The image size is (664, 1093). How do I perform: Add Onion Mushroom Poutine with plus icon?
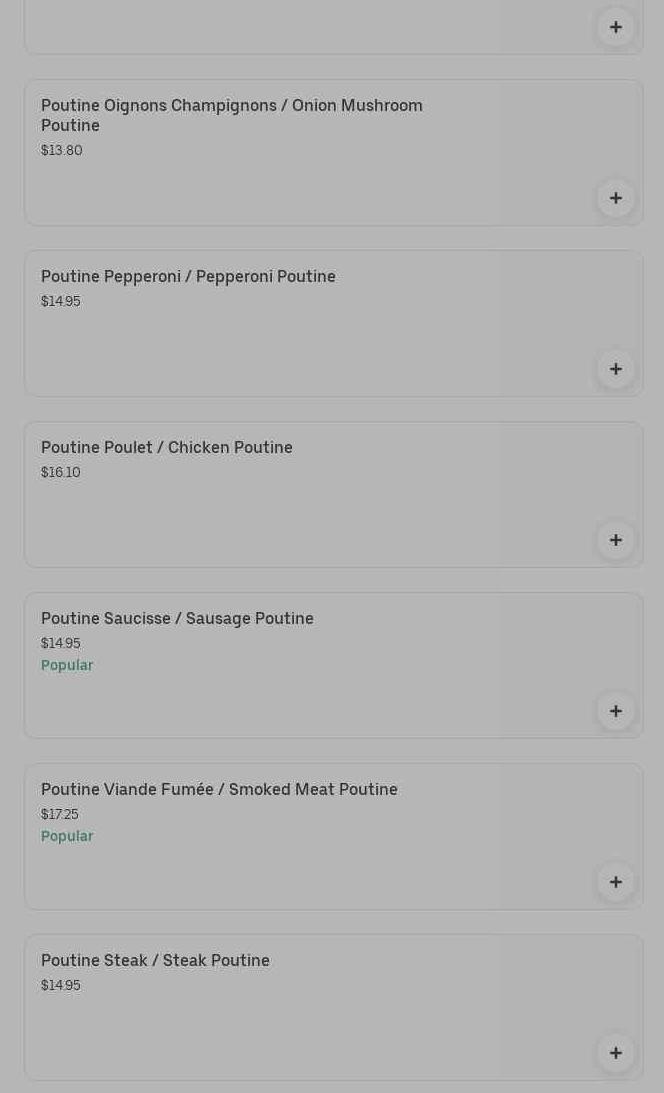615,198
